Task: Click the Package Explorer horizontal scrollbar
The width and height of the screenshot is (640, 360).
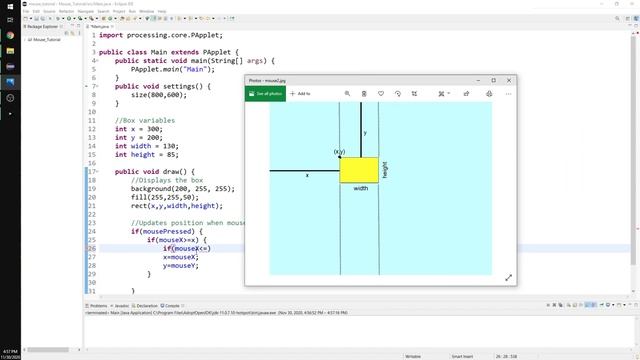Action: 48,350
